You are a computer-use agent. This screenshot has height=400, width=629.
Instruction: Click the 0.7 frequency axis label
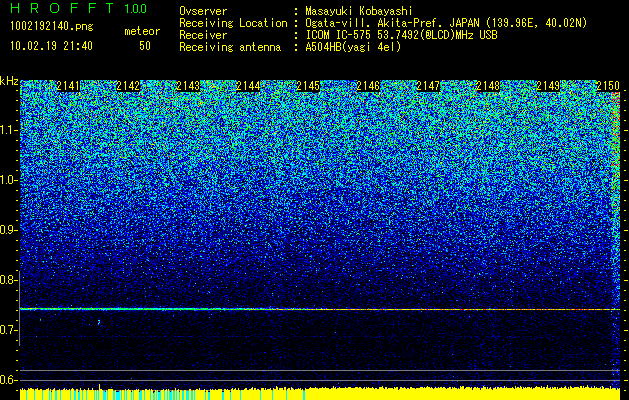[x=8, y=330]
